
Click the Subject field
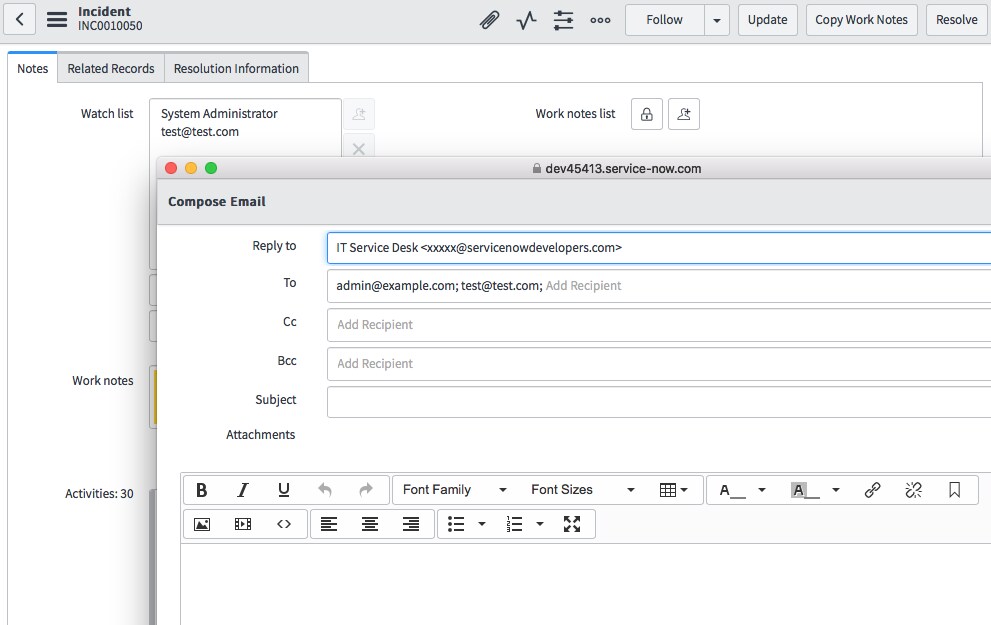click(x=659, y=402)
